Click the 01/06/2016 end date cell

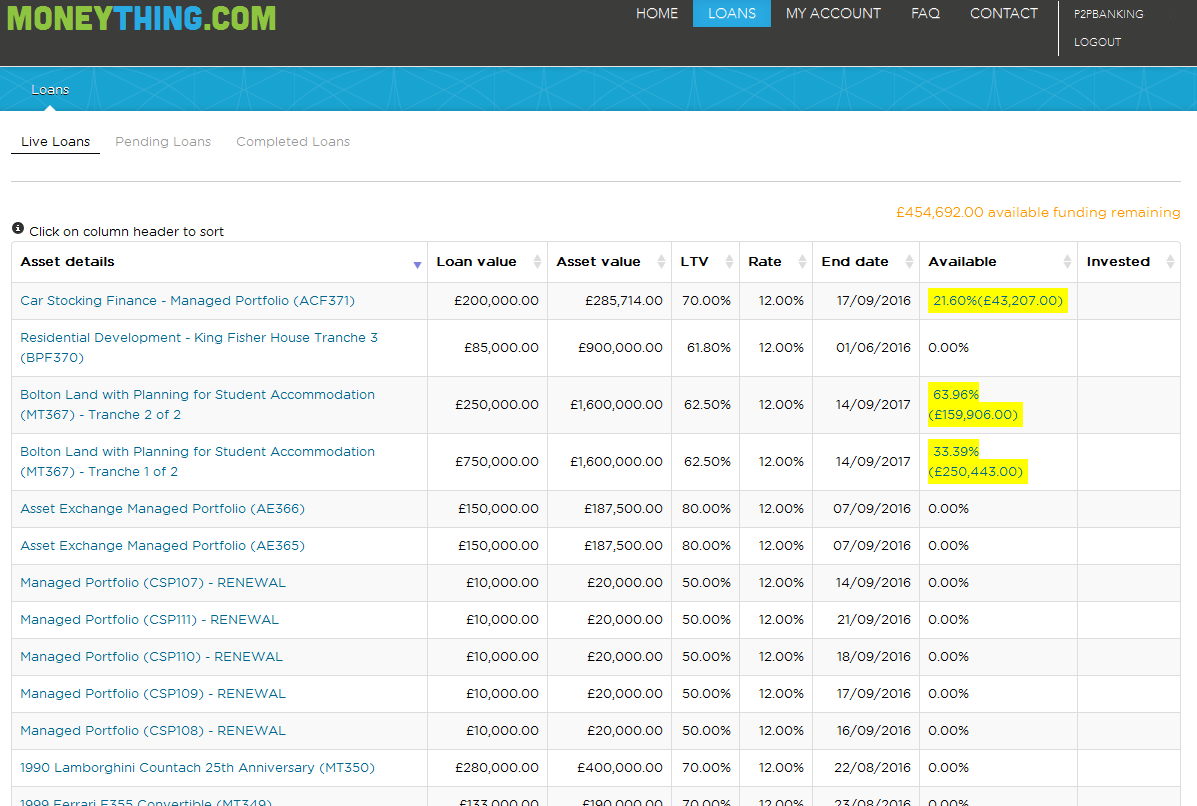[x=873, y=347]
